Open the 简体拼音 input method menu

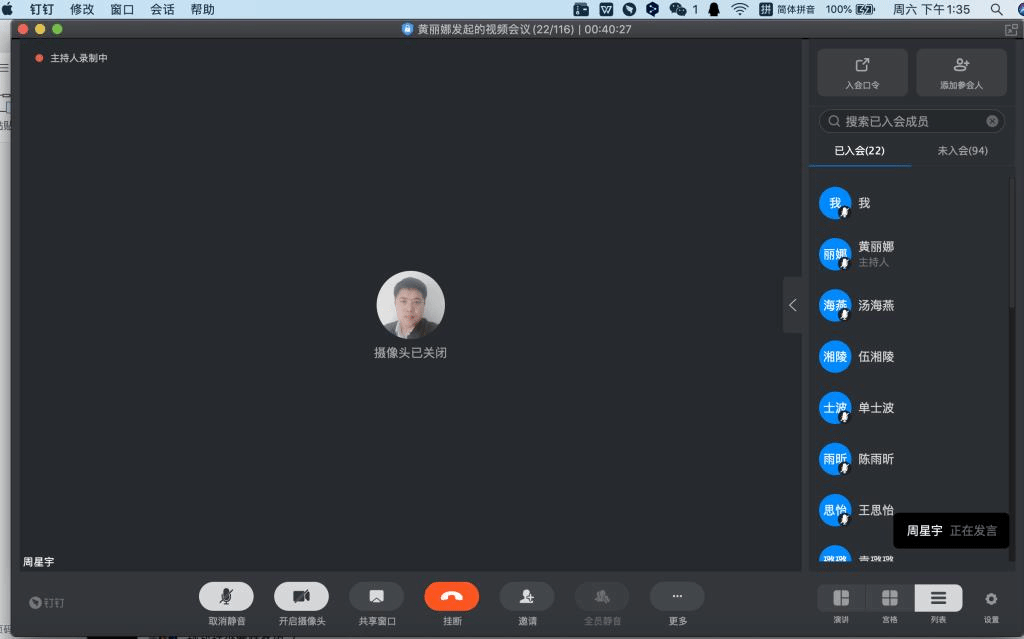coord(787,9)
